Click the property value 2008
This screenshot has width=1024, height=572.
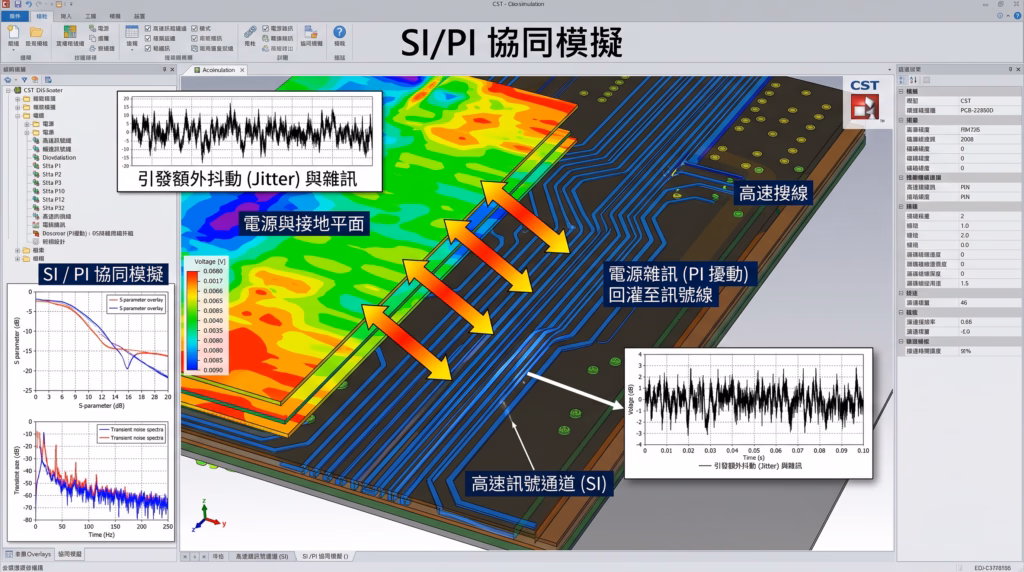[967, 139]
